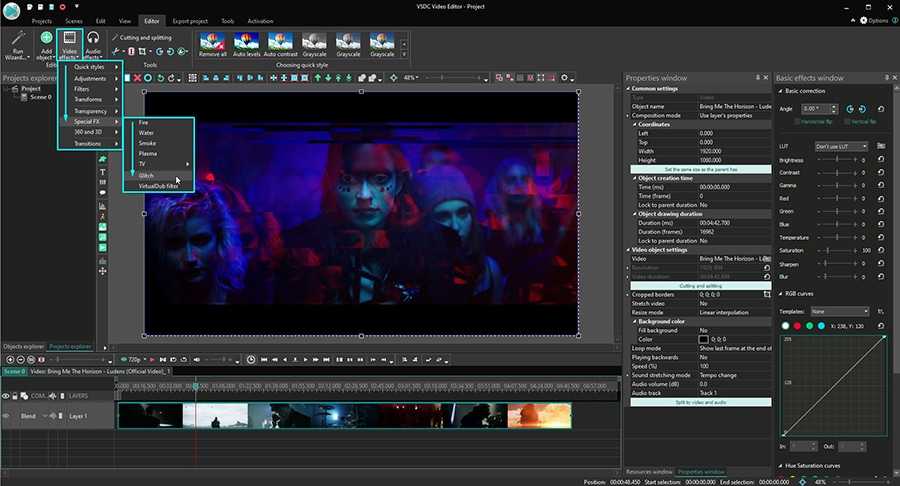This screenshot has width=900, height=486.
Task: Select Glitch in the Special FX submenu
Action: coord(147,175)
